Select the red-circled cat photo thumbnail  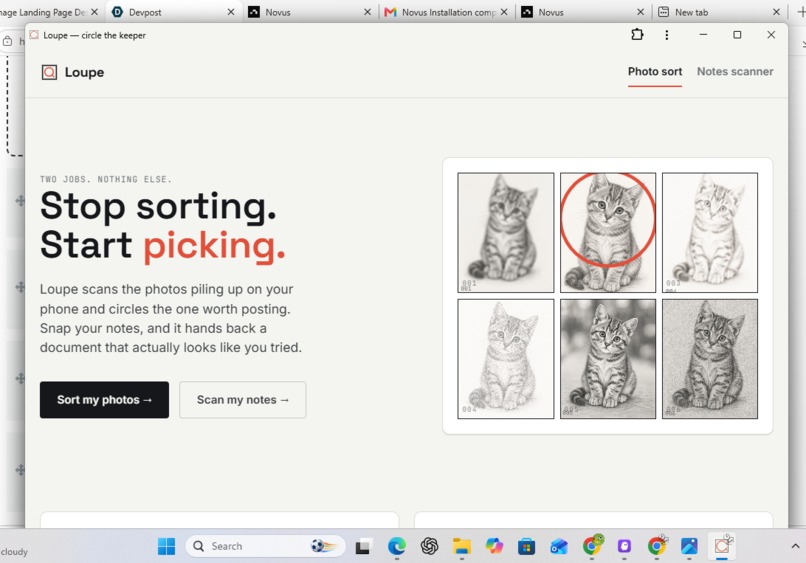(x=608, y=232)
